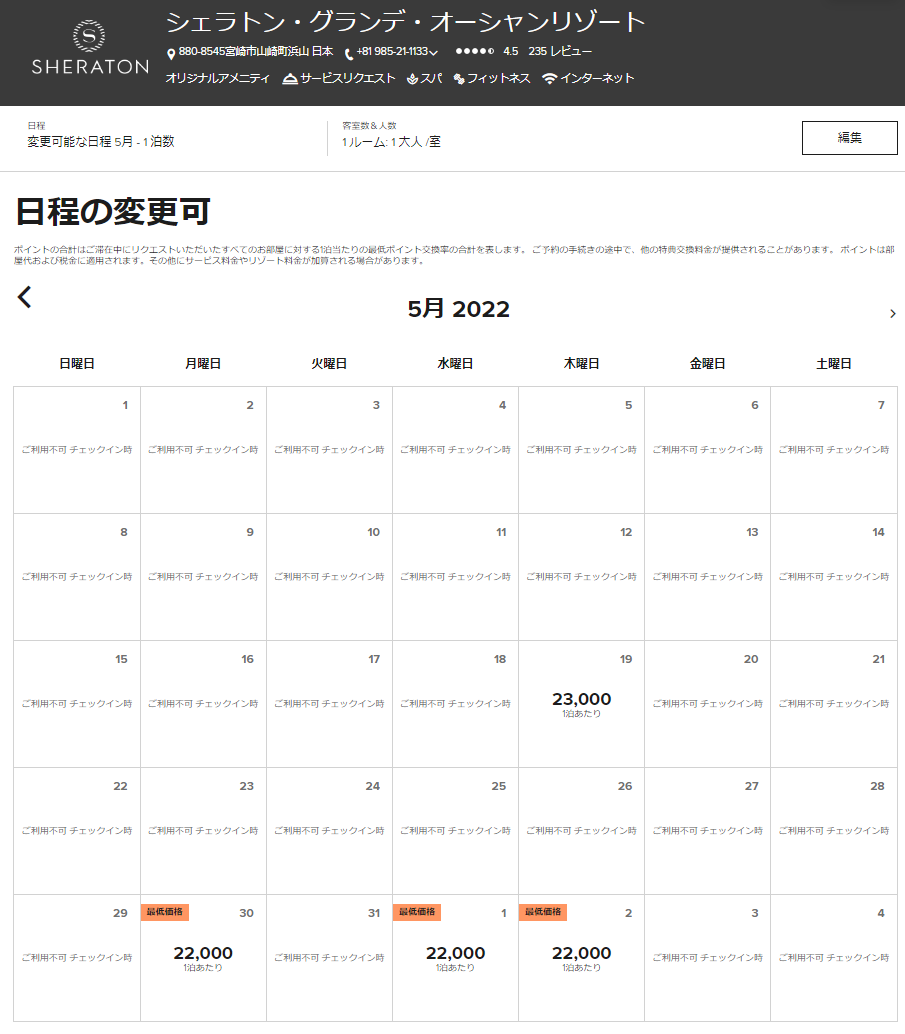
Task: Click the 編集 edit button
Action: click(x=849, y=138)
